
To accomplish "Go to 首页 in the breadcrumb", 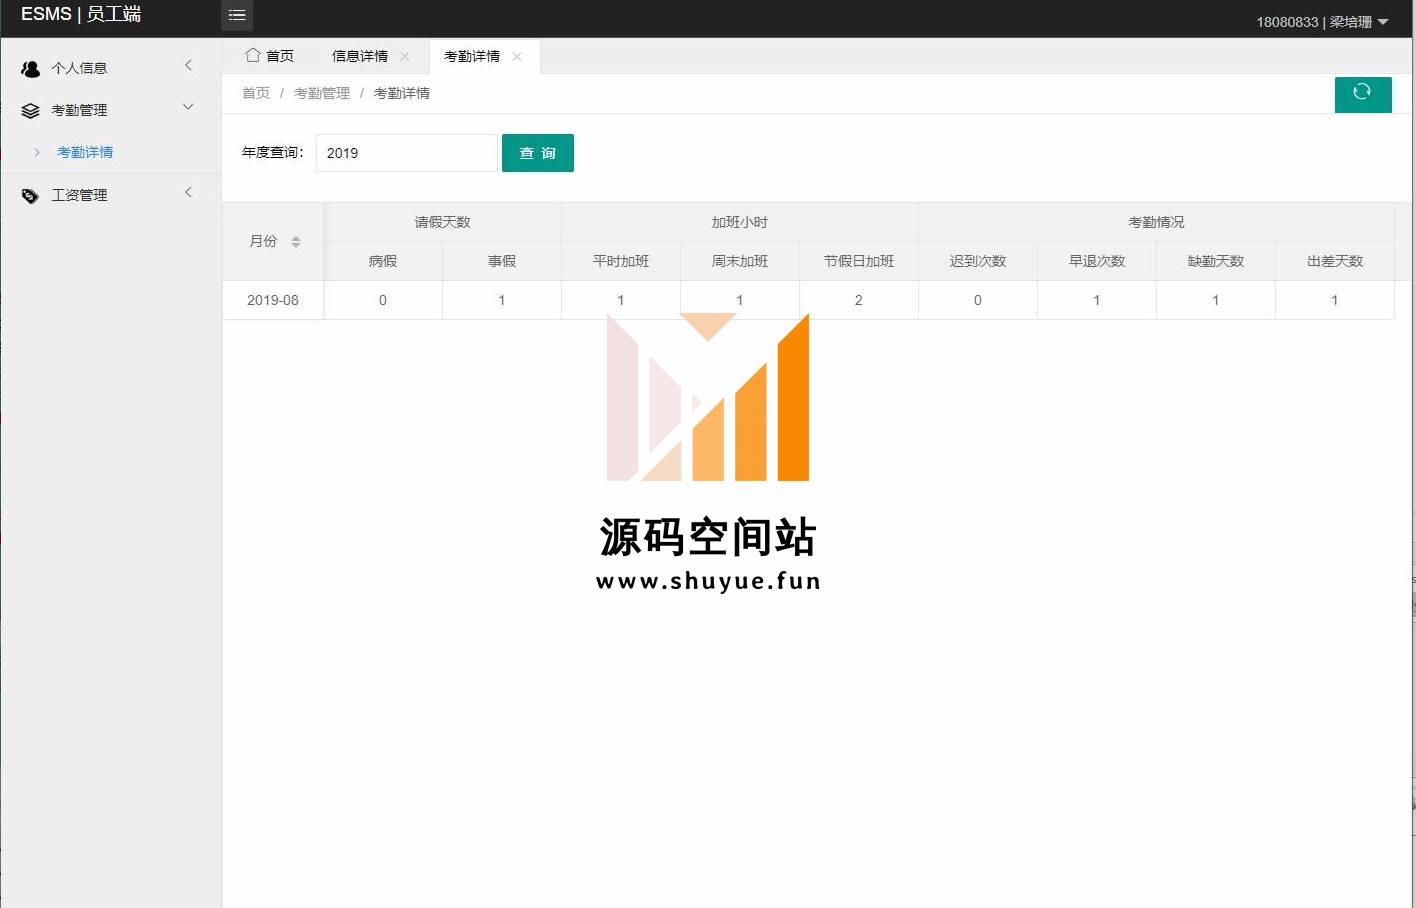I will click(256, 93).
